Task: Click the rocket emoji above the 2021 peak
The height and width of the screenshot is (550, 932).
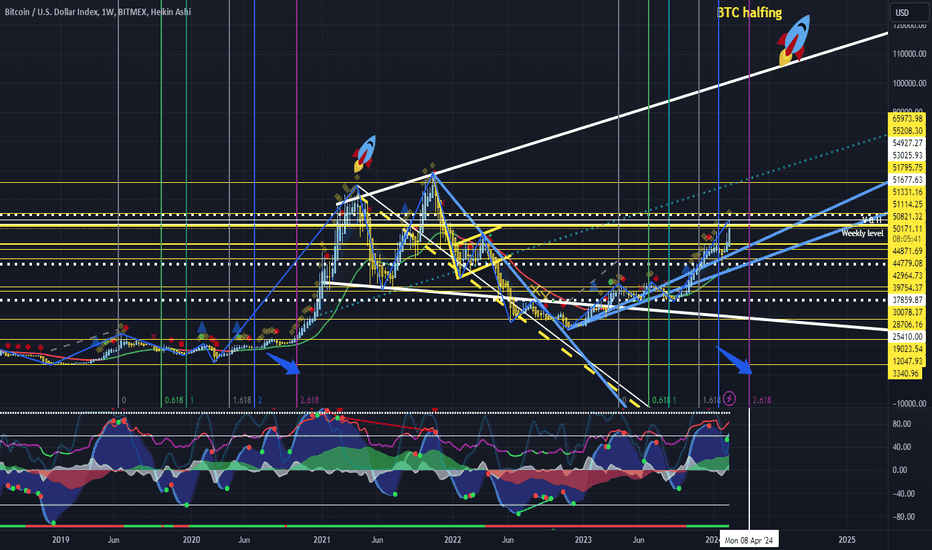Action: tap(364, 153)
